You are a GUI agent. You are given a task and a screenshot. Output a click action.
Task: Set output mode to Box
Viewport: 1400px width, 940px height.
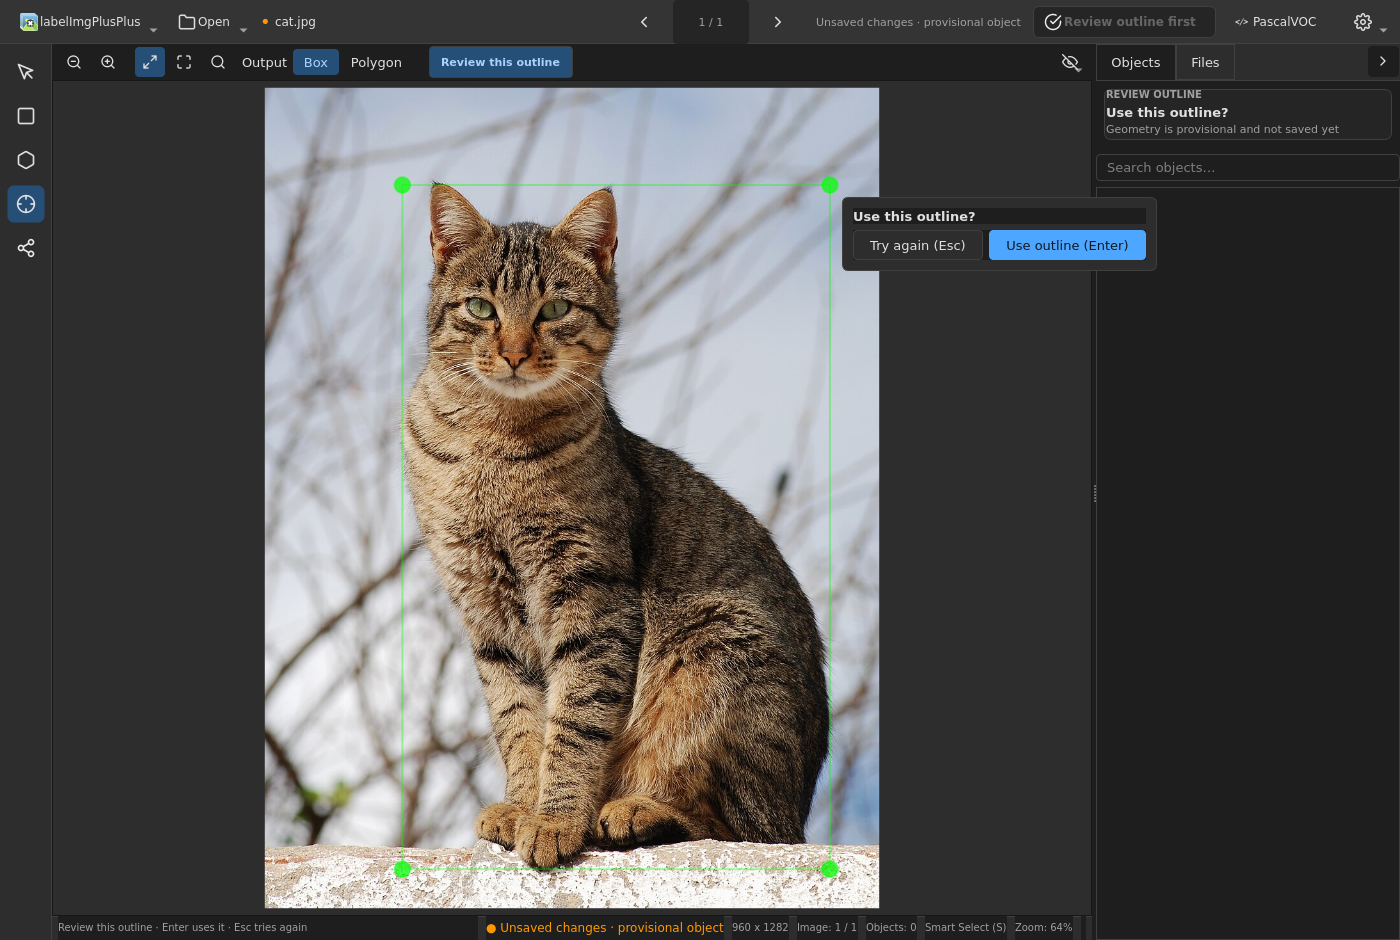point(316,62)
